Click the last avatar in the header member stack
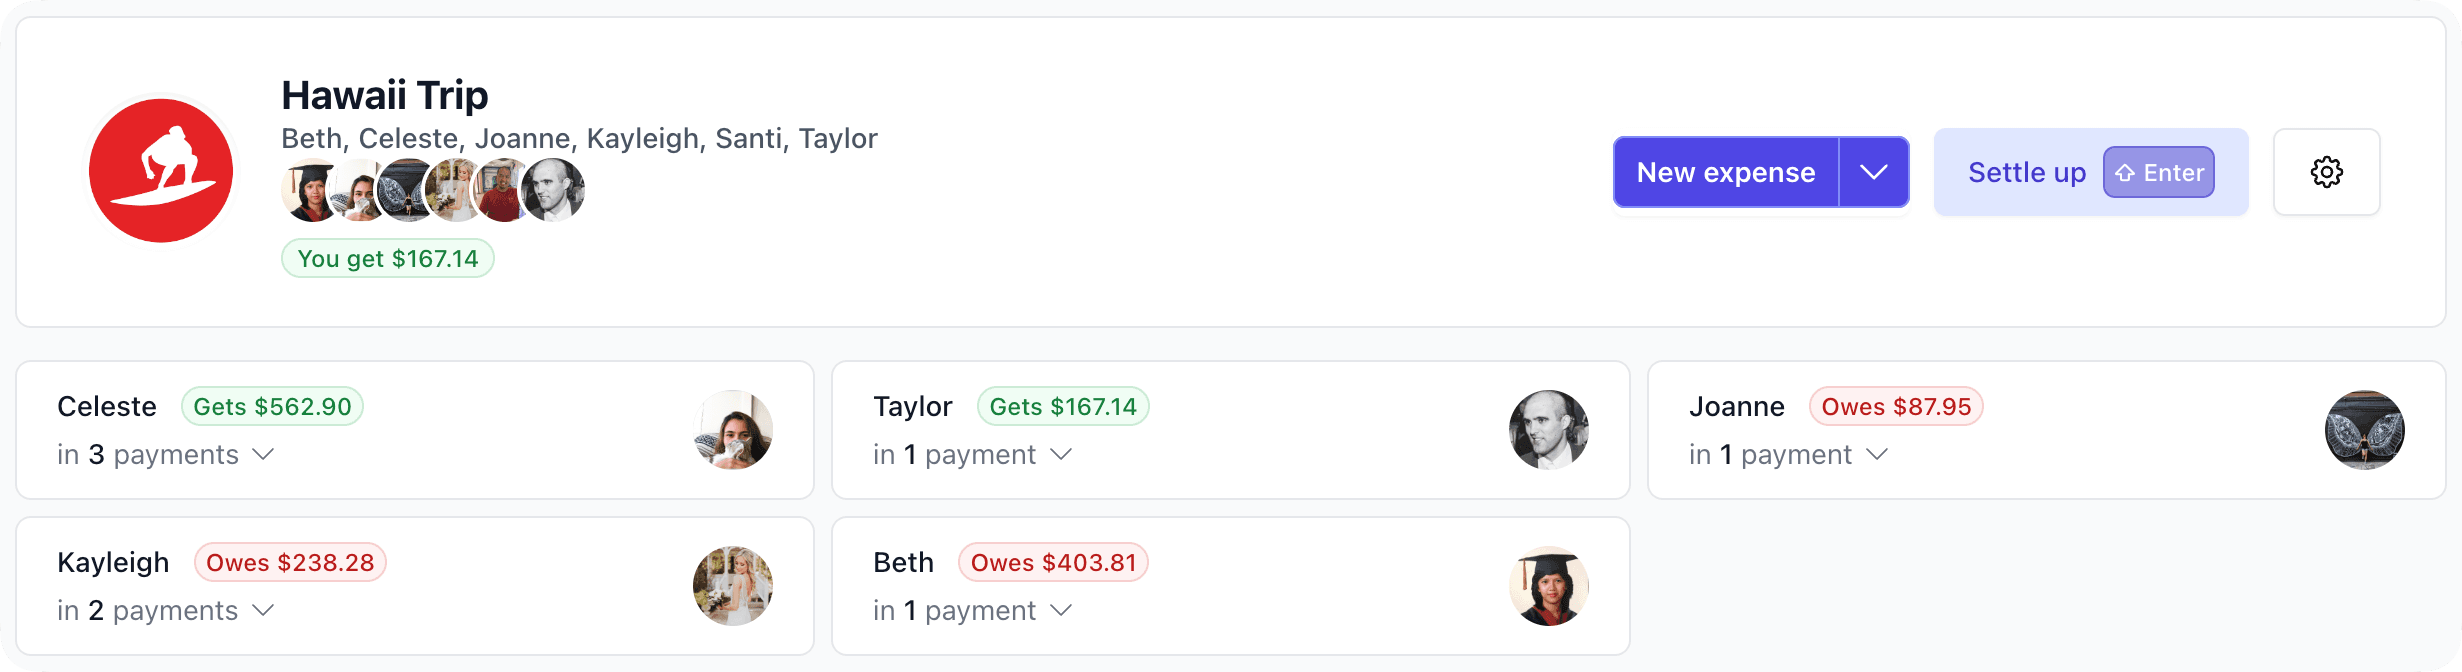2462x672 pixels. pos(553,190)
